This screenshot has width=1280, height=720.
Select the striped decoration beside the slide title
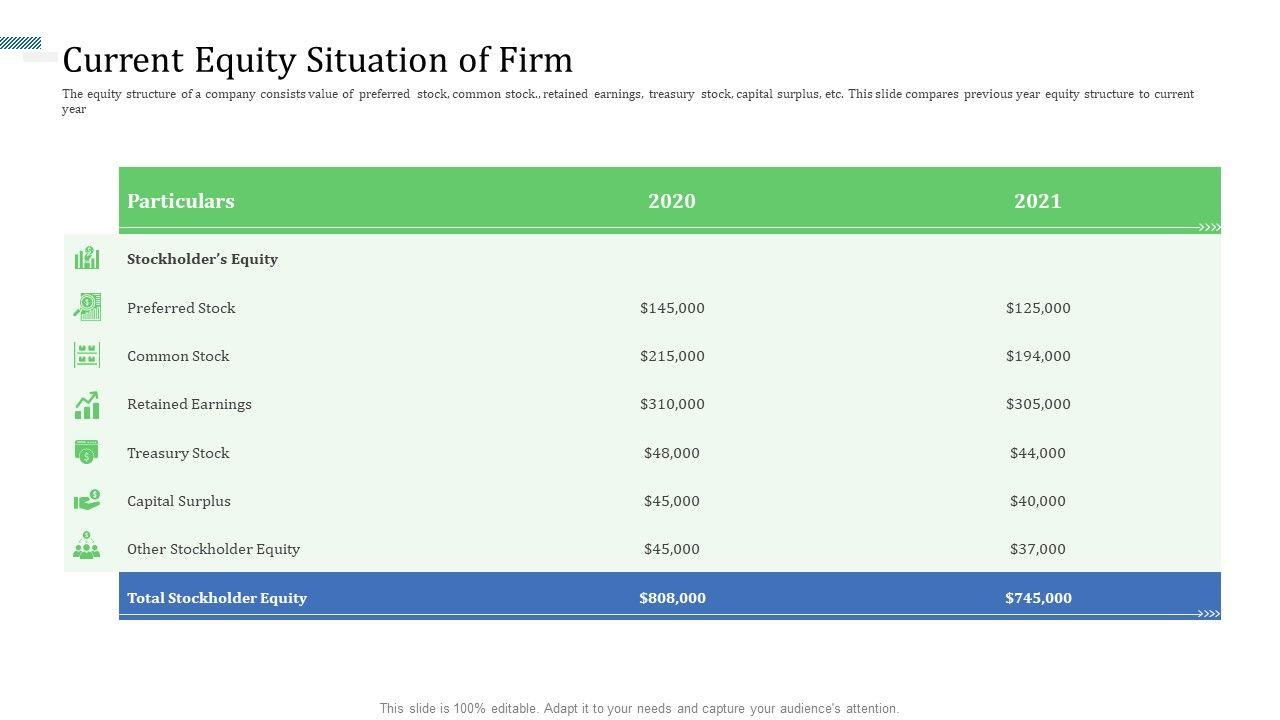tap(21, 43)
